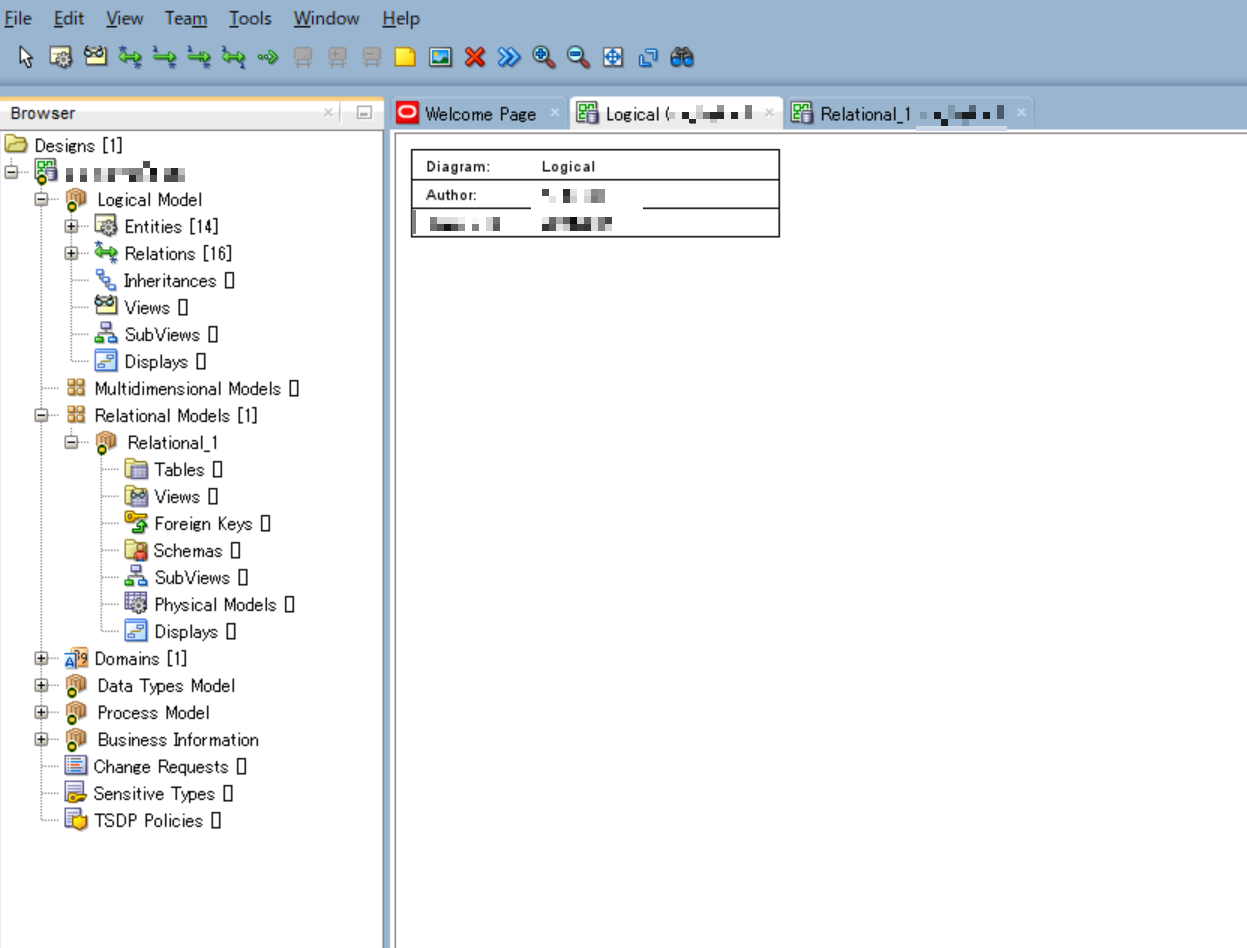
Task: Select Tables under Relational_1
Action: tap(173, 469)
